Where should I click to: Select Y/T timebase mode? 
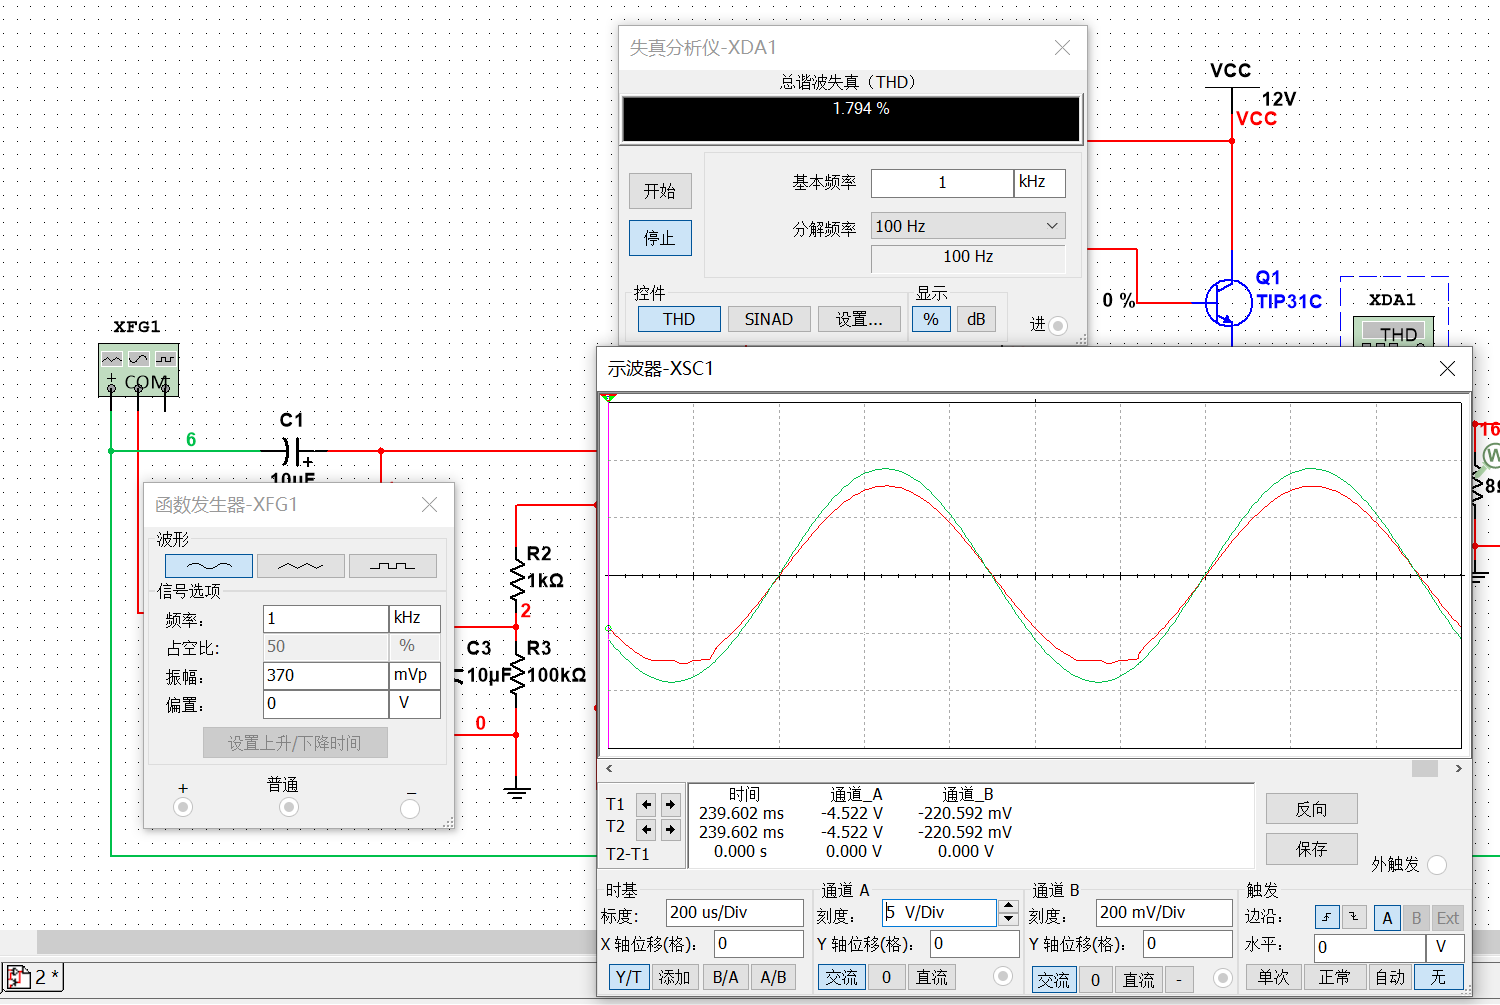click(628, 977)
